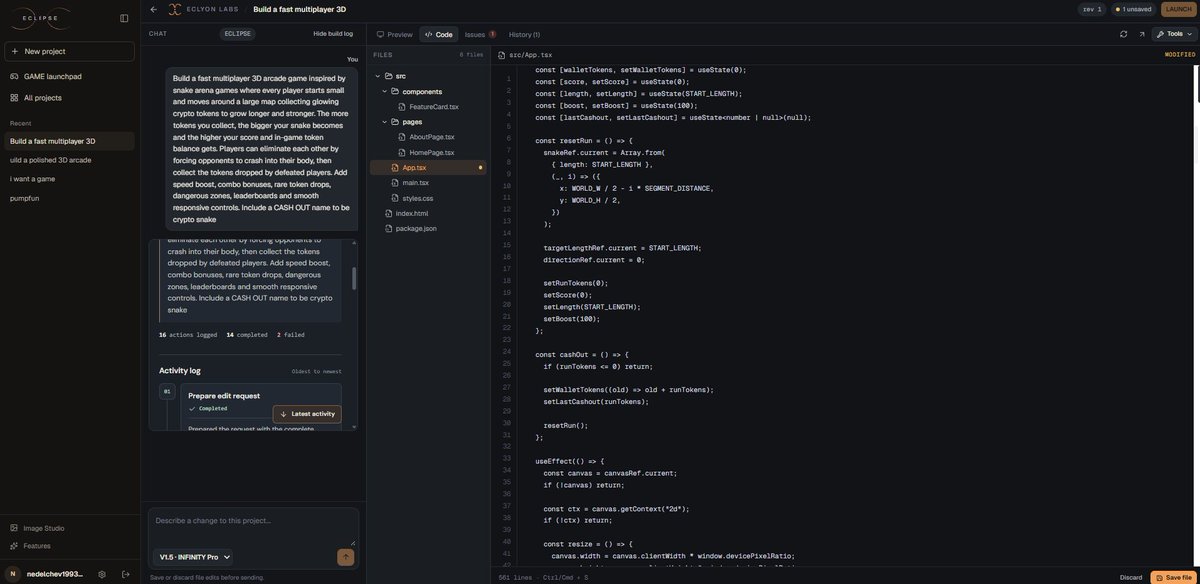Click the 1 unsaved indicator
This screenshot has height=584, width=1200.
point(1133,9)
